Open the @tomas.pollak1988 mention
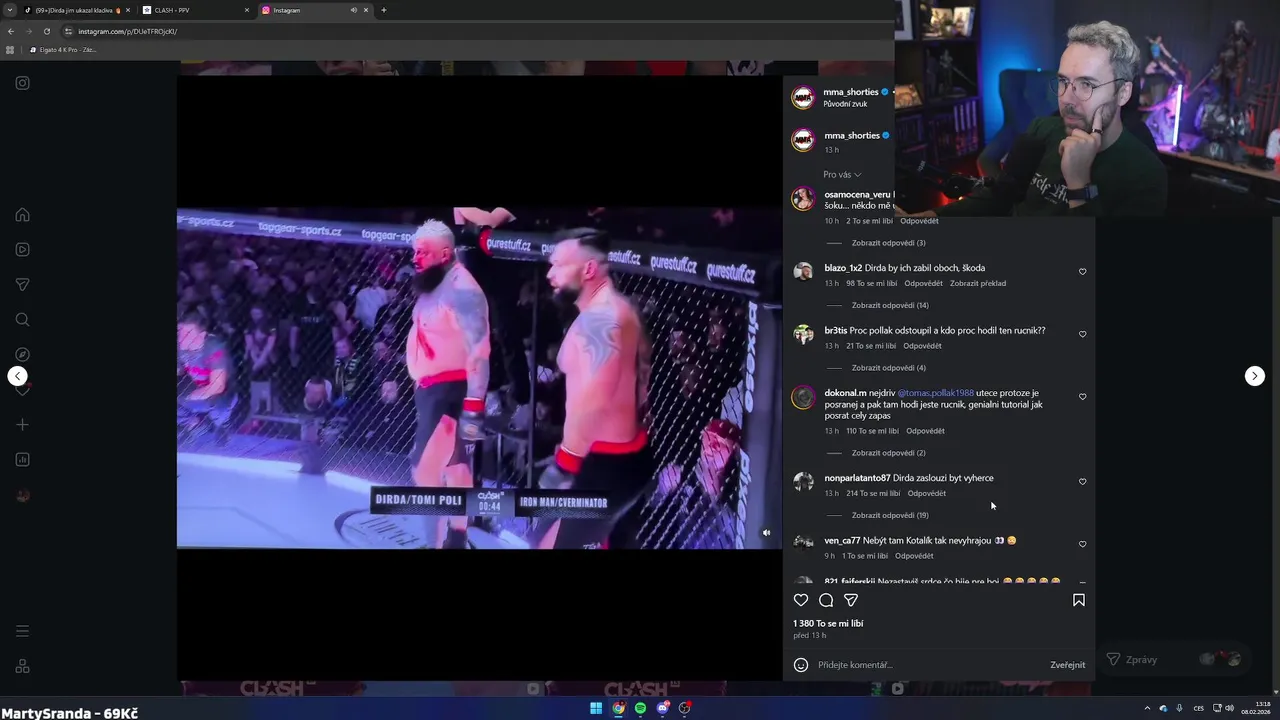The image size is (1280, 720). tap(935, 393)
